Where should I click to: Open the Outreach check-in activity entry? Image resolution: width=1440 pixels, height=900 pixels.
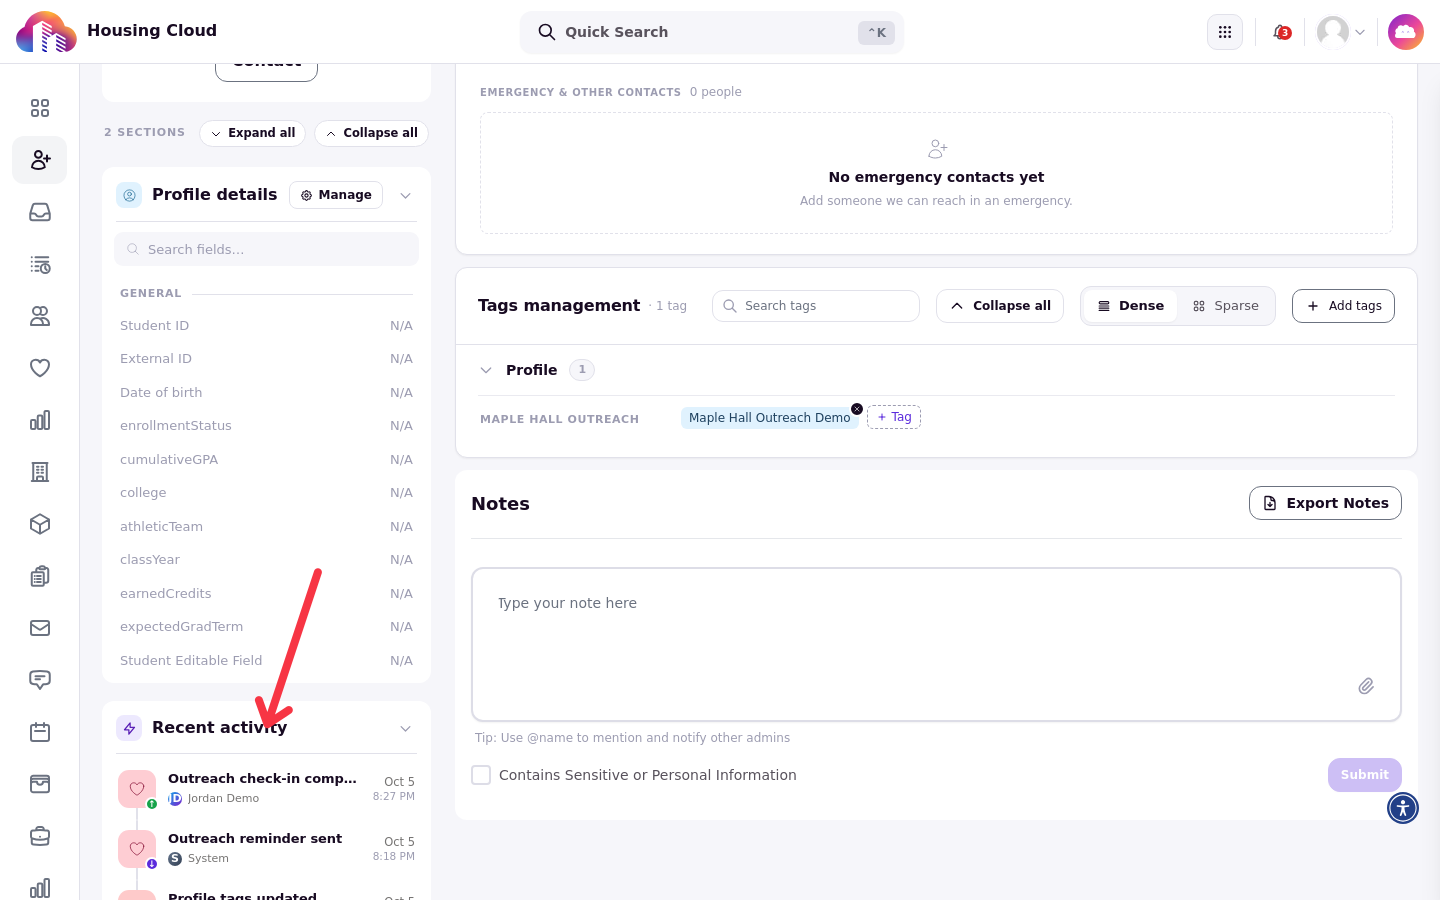click(x=266, y=788)
